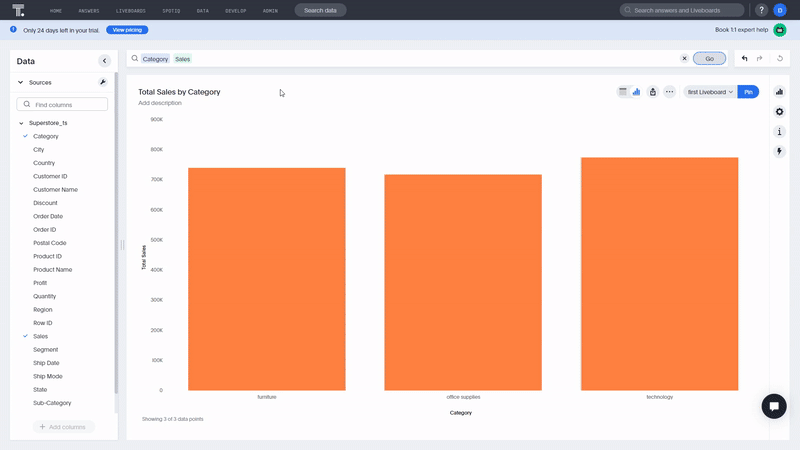The width and height of the screenshot is (800, 450).
Task: Select the Profit column
Action: pyautogui.click(x=40, y=283)
